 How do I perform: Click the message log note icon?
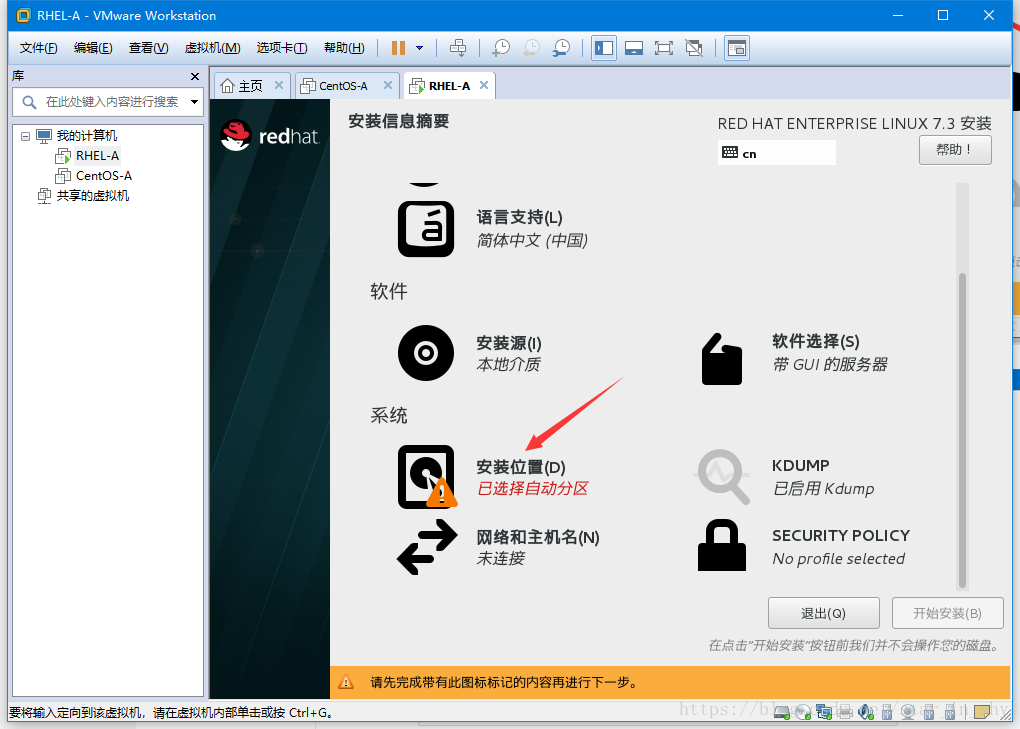click(x=981, y=712)
